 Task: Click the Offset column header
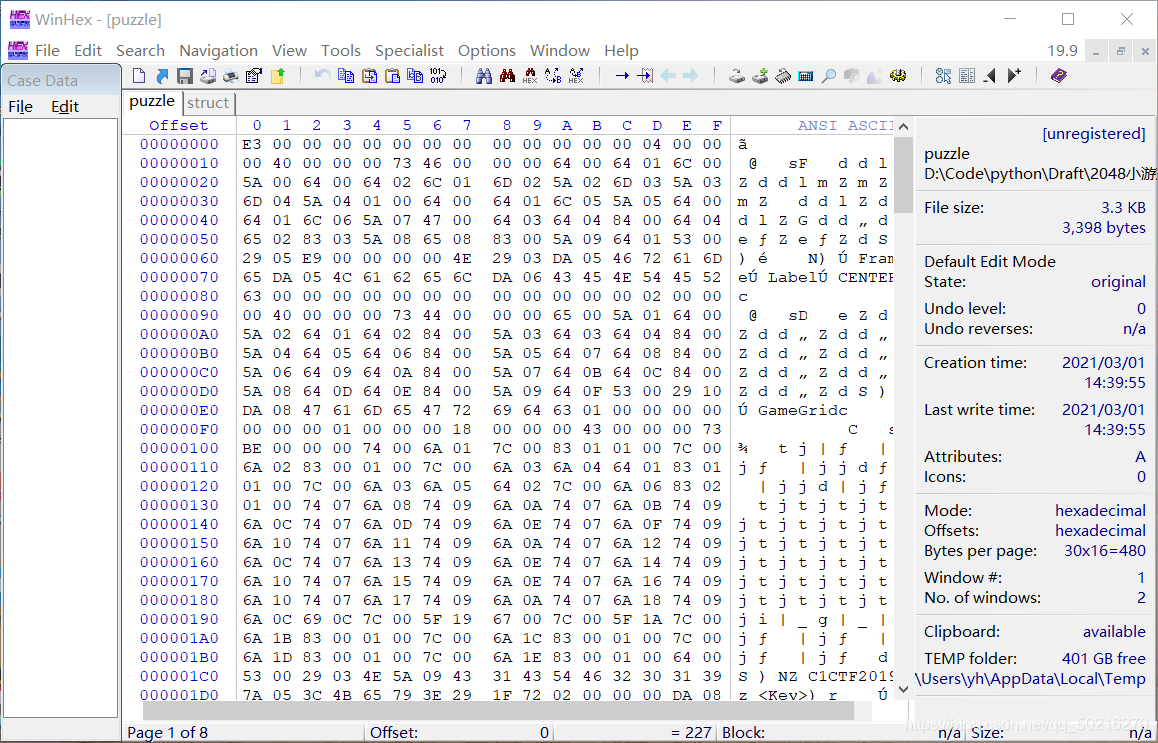178,126
